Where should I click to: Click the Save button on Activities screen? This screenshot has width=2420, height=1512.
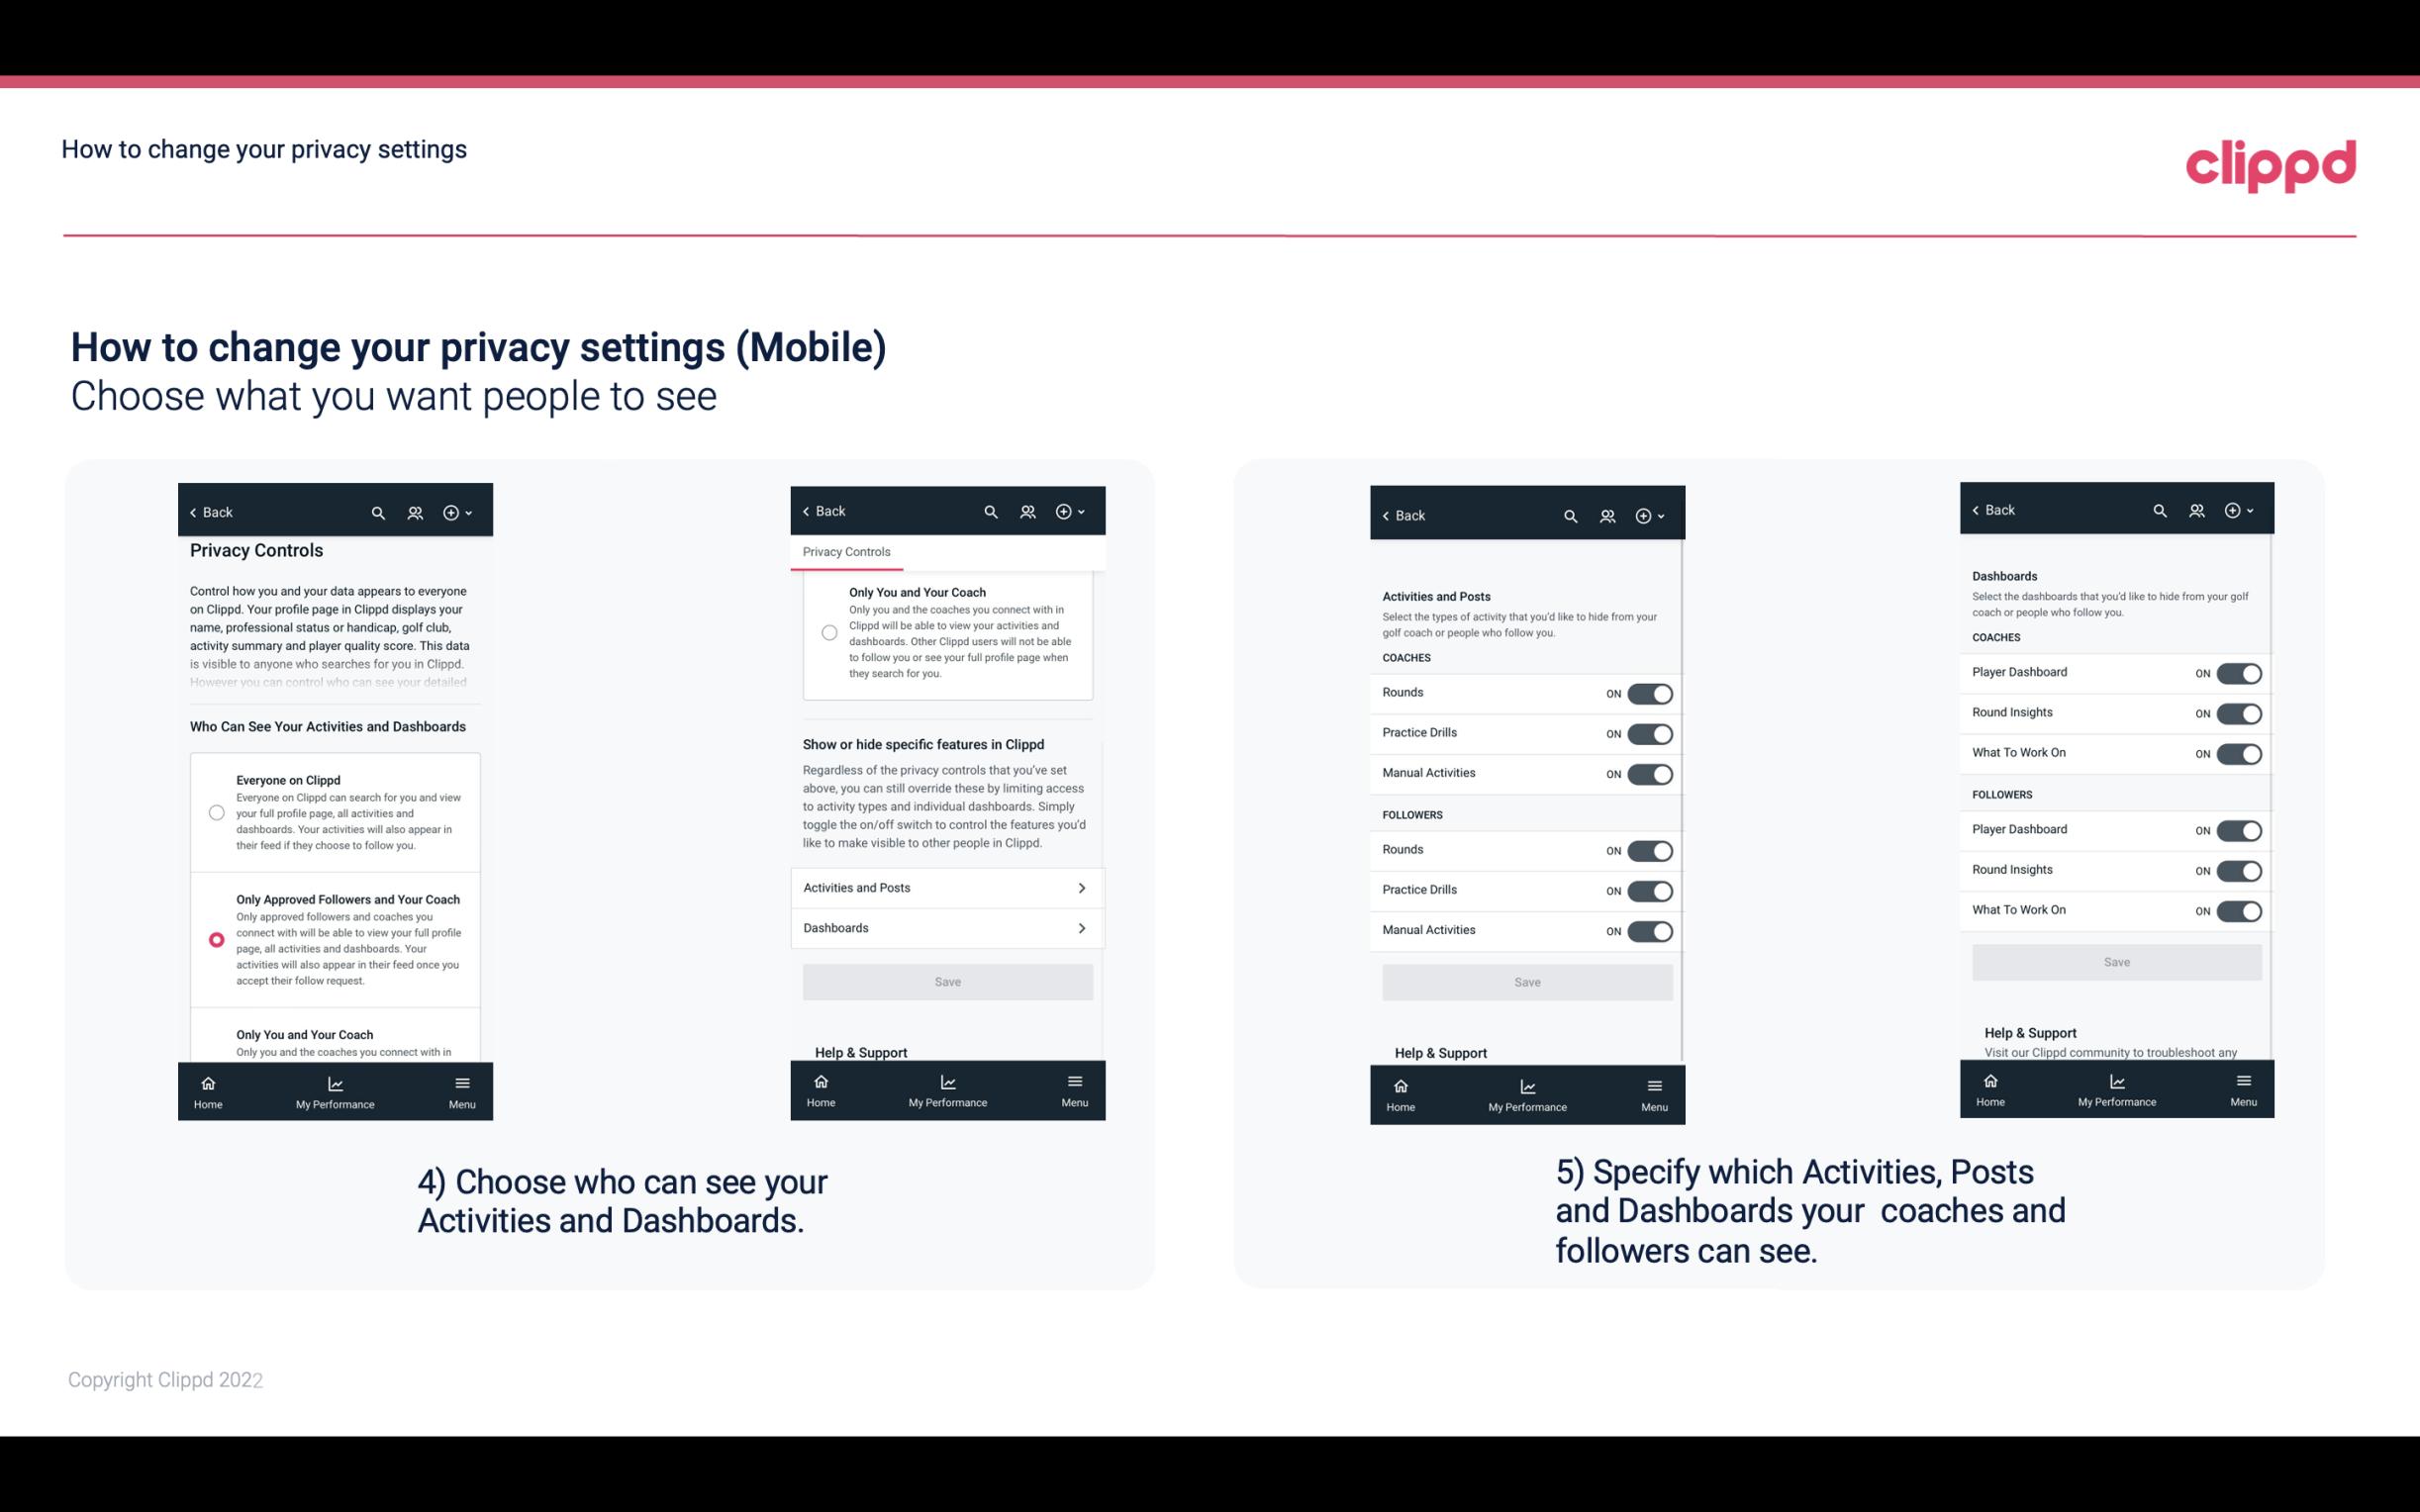1526,981
